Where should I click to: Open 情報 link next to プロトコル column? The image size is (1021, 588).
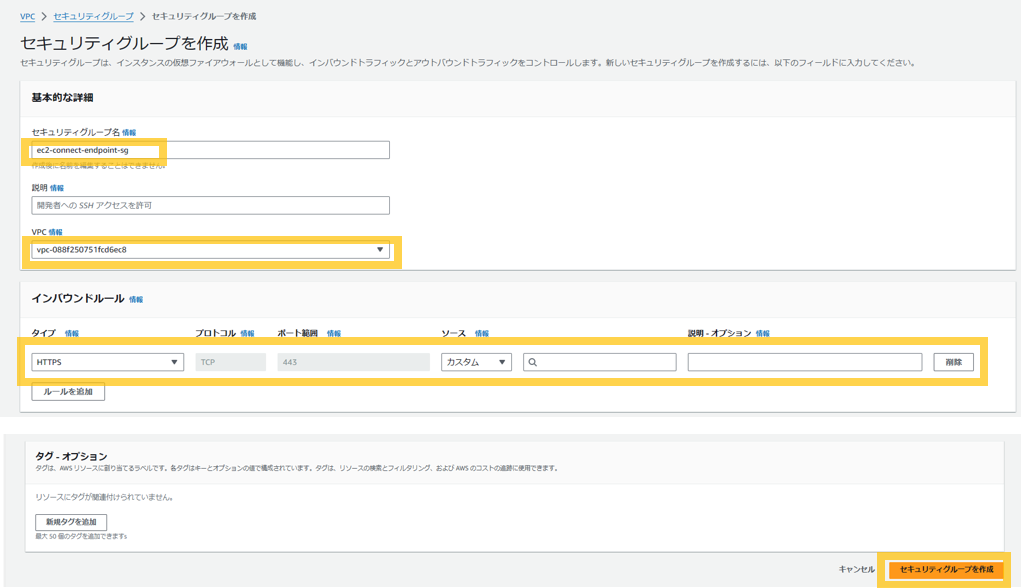247,333
